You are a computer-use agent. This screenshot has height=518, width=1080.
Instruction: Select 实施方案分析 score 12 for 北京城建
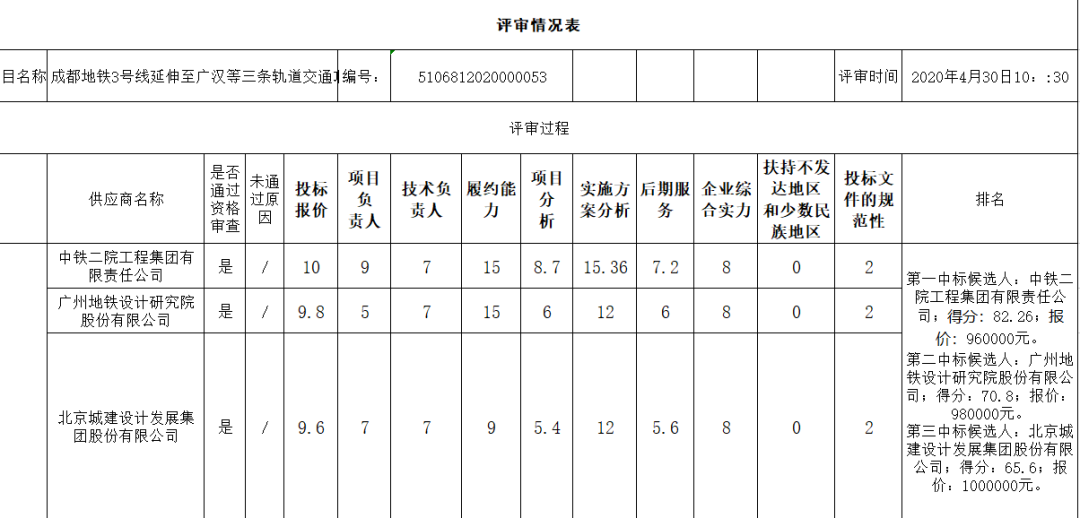(x=605, y=427)
